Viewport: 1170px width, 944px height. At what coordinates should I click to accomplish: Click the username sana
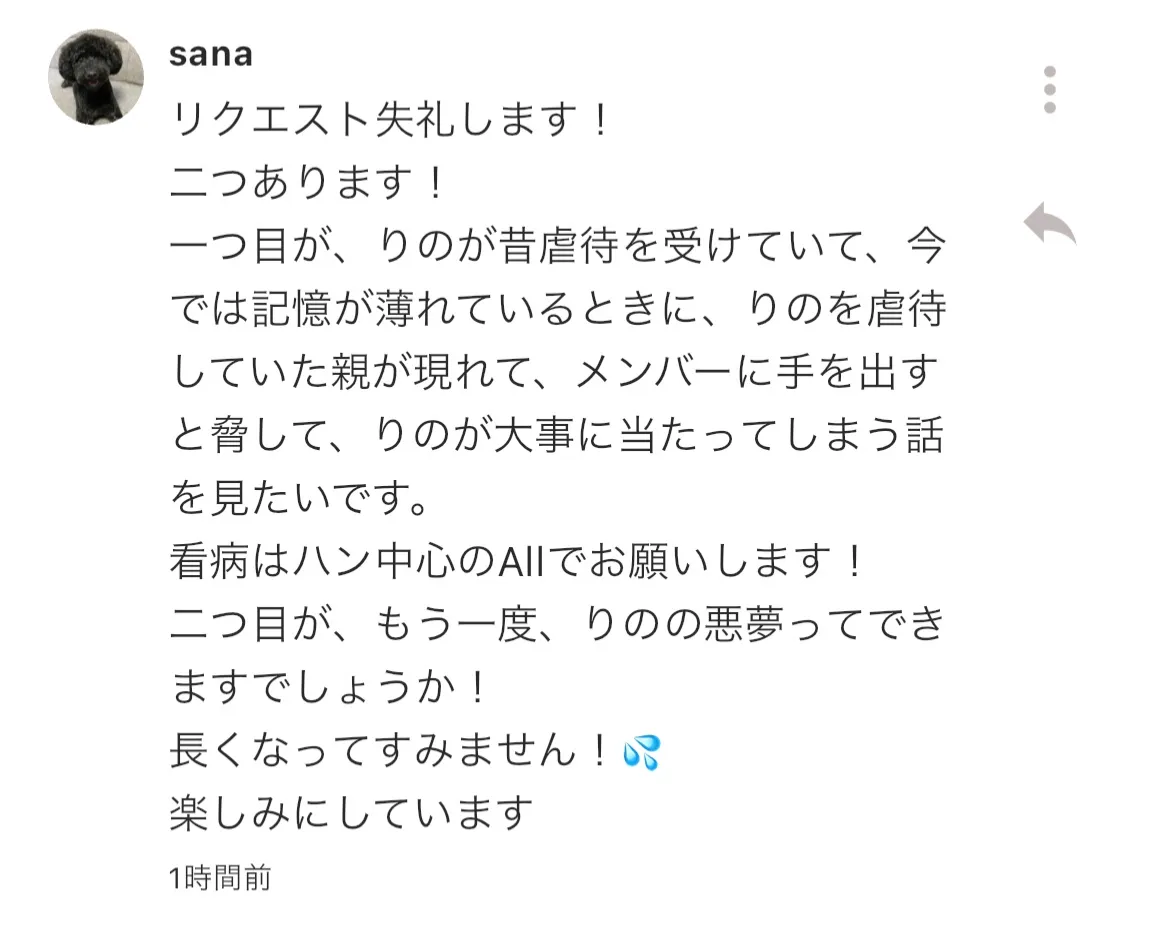tap(210, 54)
